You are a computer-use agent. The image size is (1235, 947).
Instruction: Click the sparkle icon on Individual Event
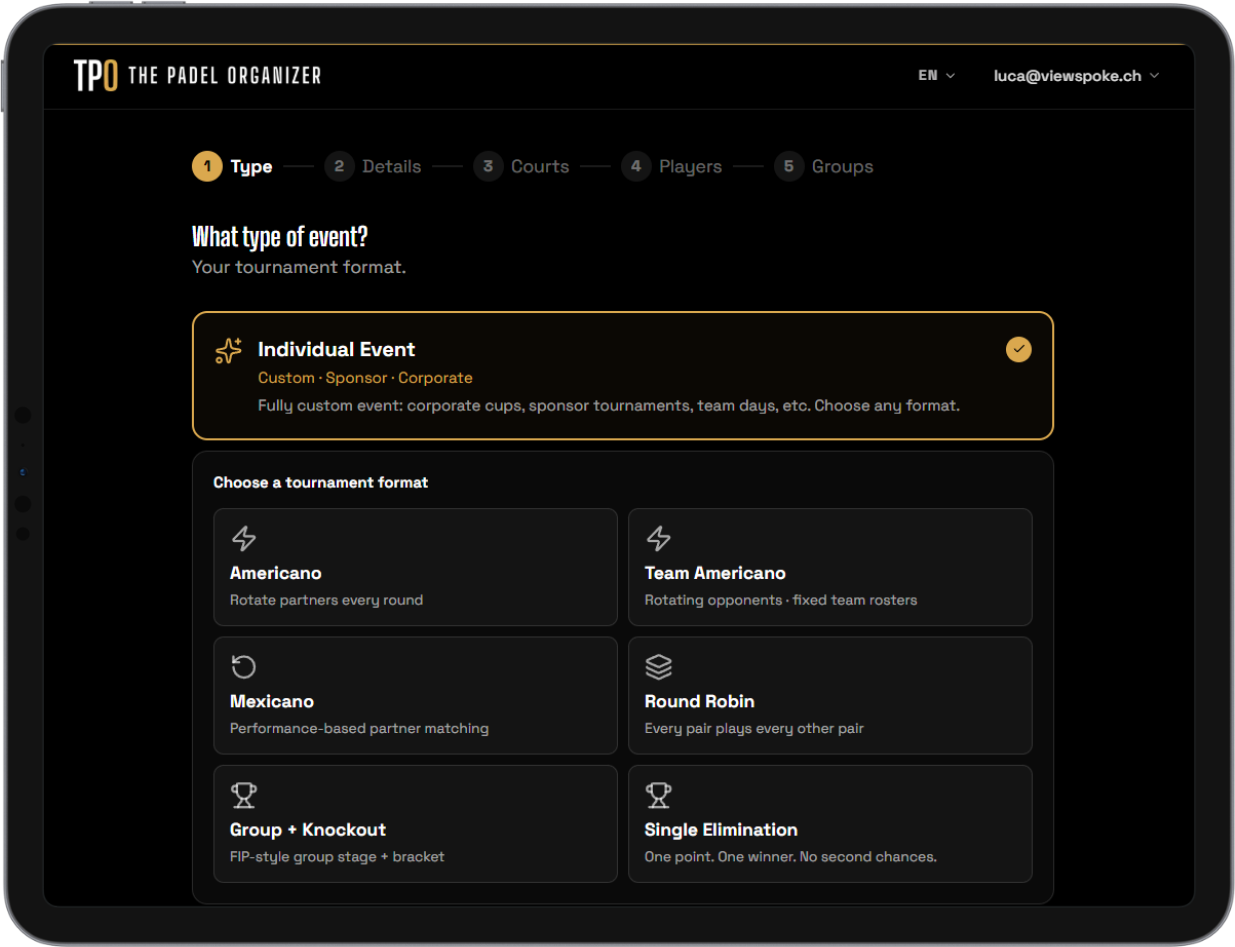[x=229, y=351]
